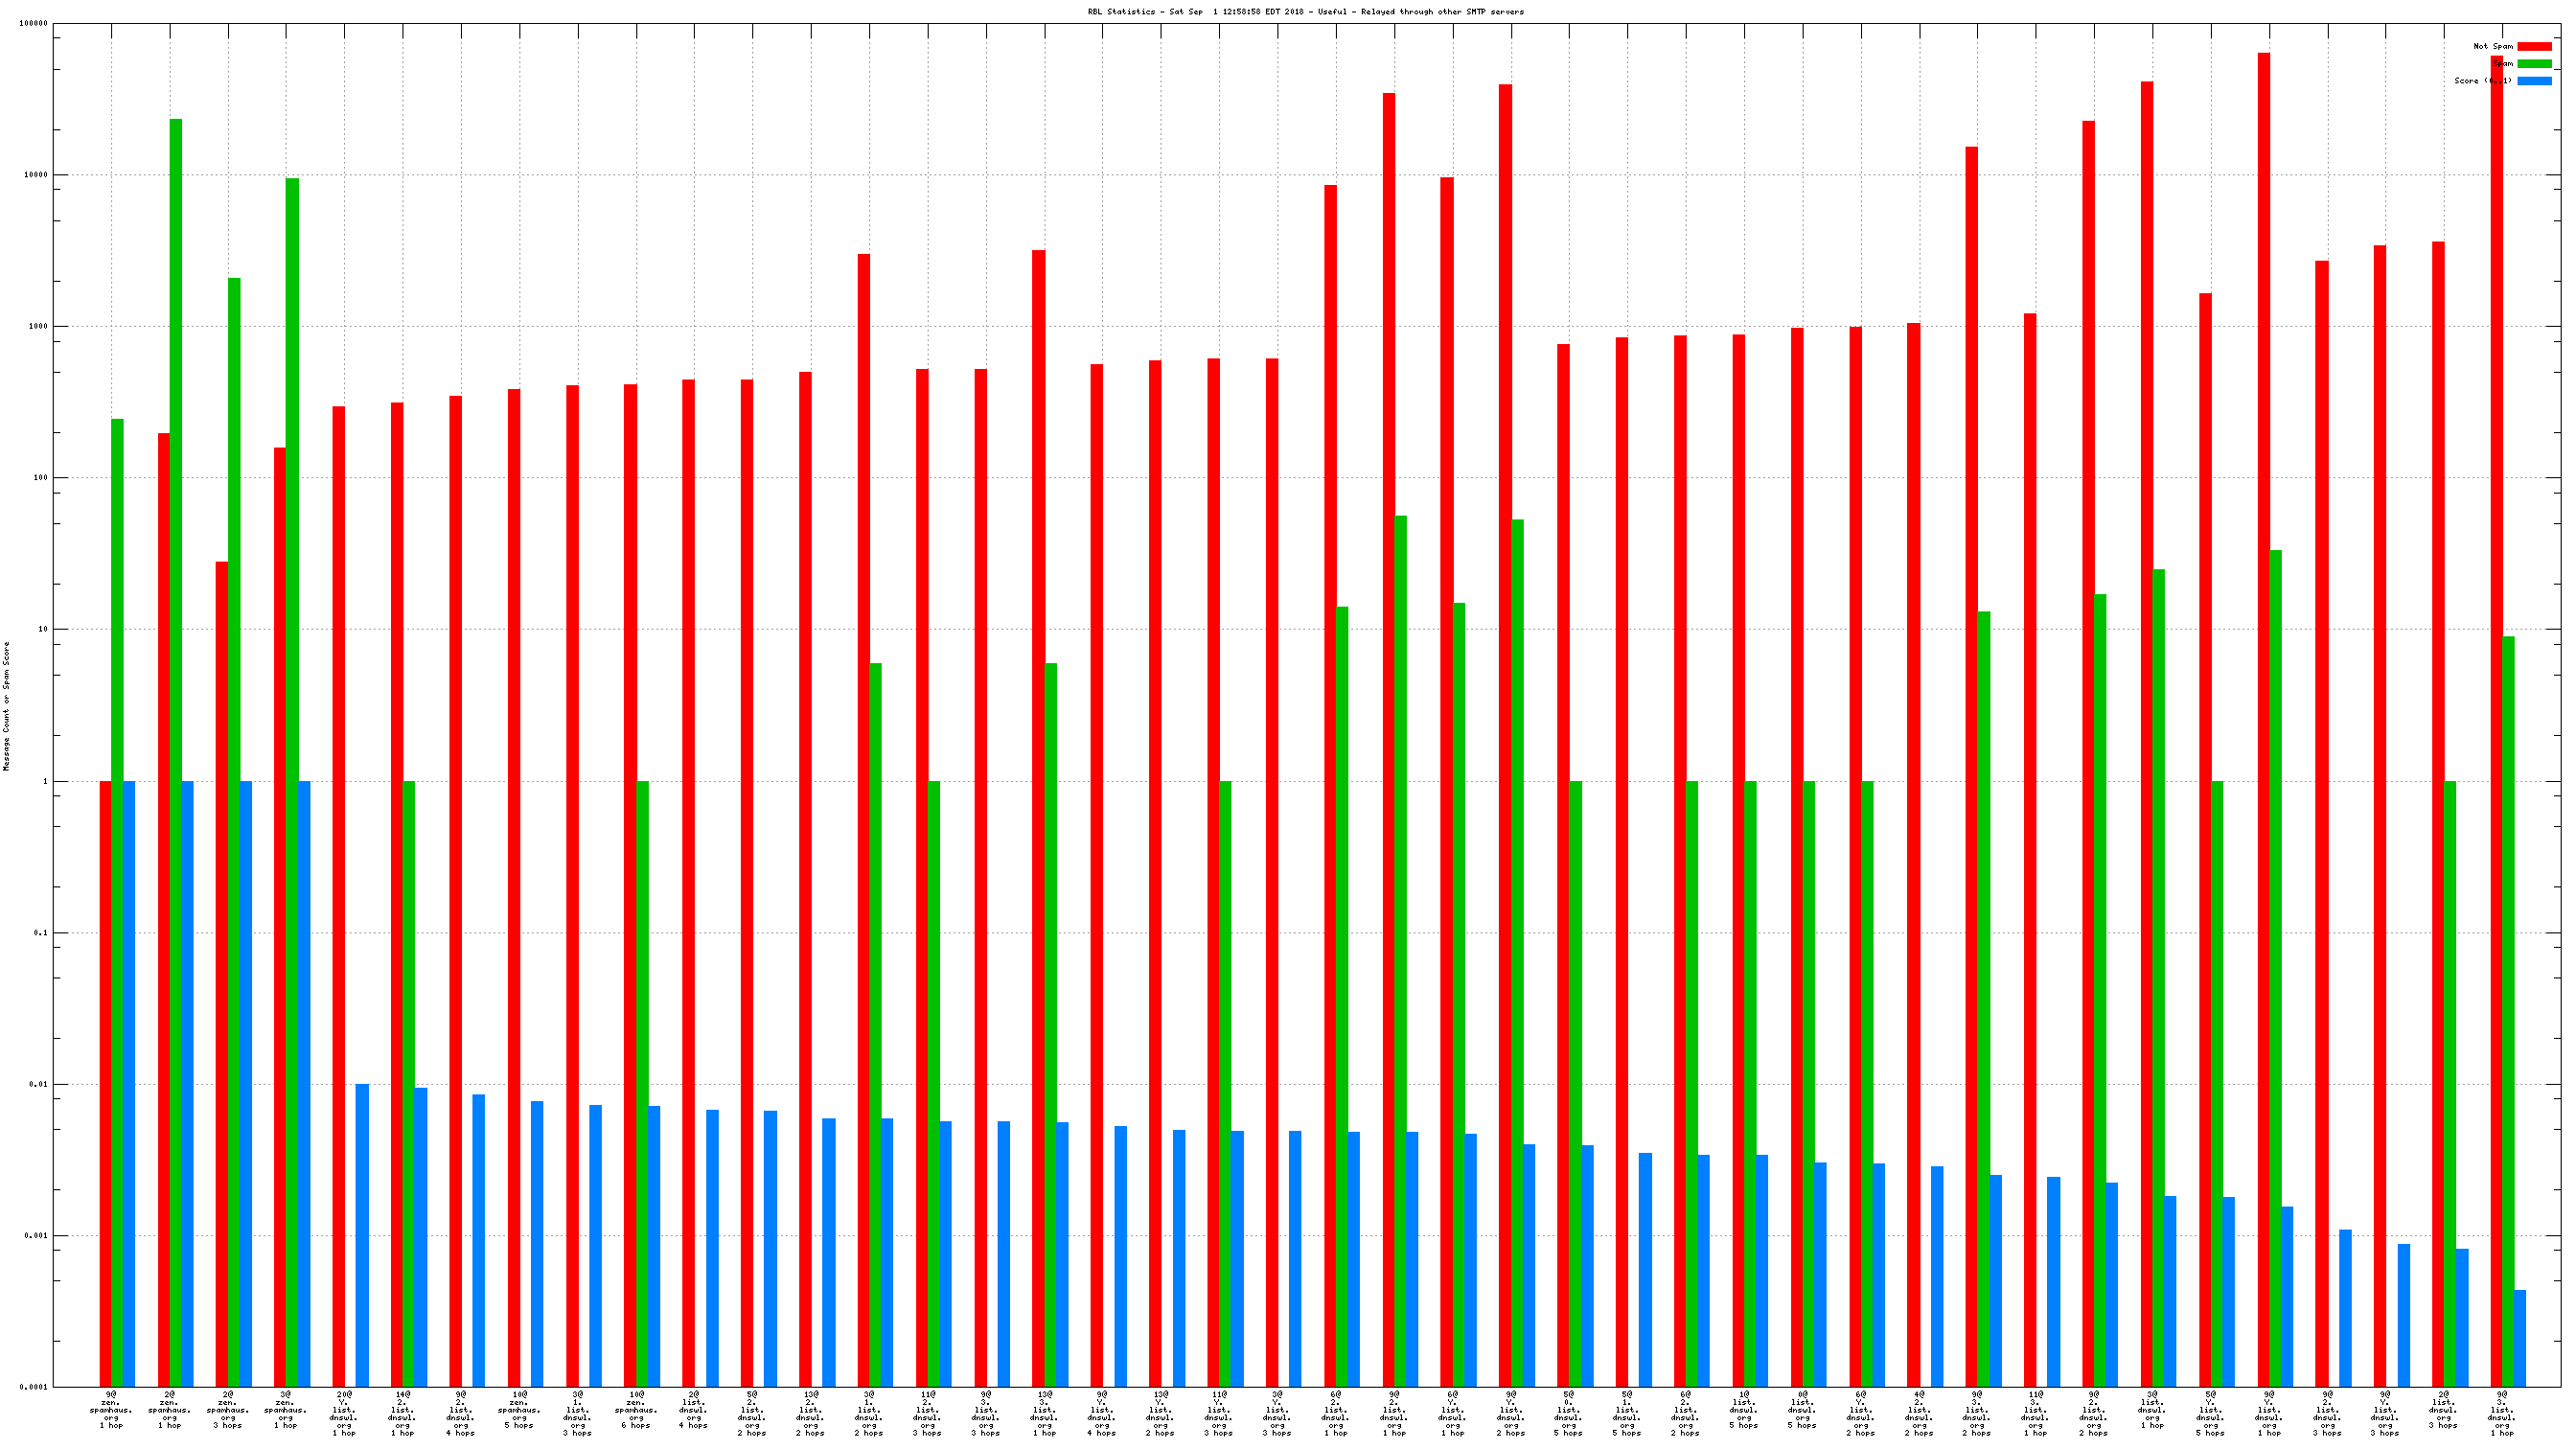Click the '20@ Y.list.dnswl.org 1 hop' x-axis label
Viewport: 2576px width, 1449px height.
[x=344, y=1413]
